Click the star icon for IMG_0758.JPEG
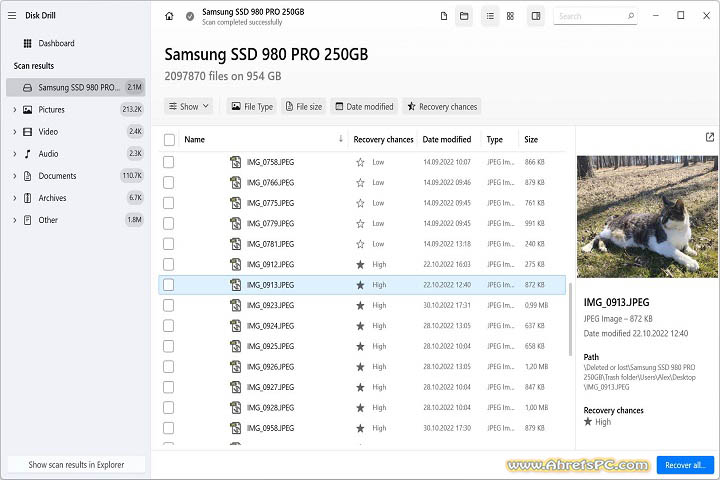The image size is (720, 480). click(360, 162)
